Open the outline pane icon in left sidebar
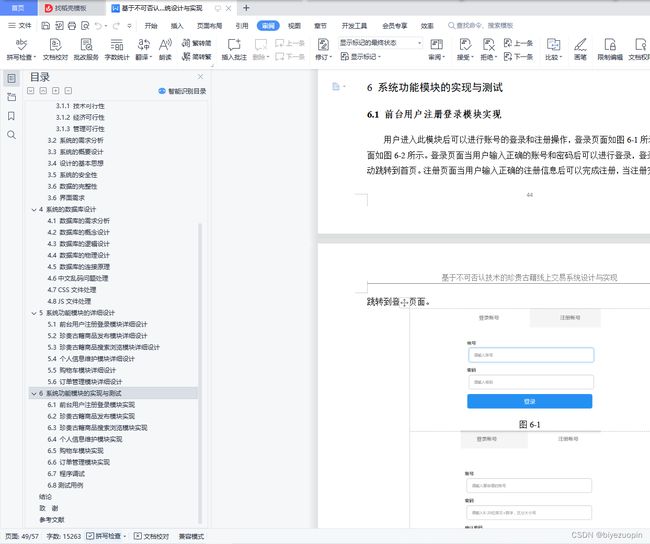This screenshot has width=650, height=544. pyautogui.click(x=12, y=78)
